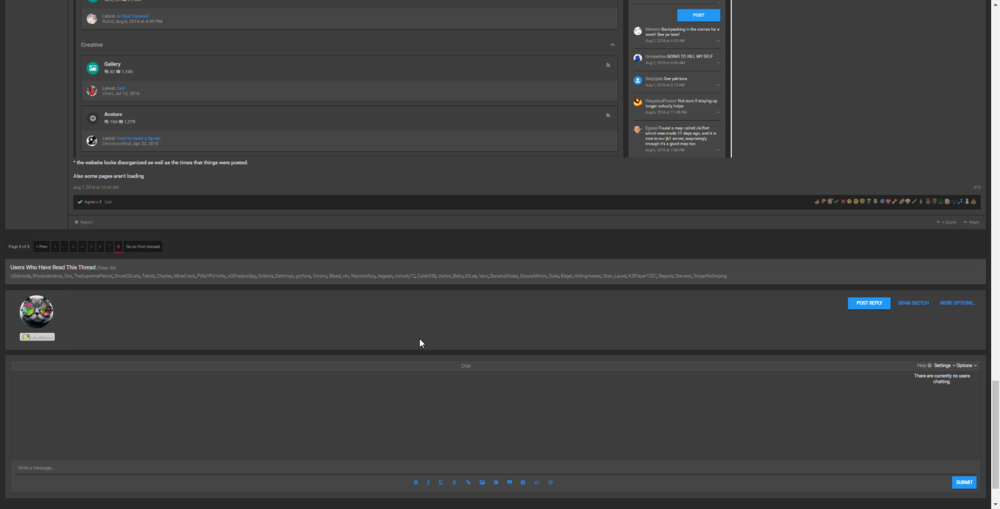The height and width of the screenshot is (509, 1000).
Task: Open user MineCrack profile
Action: coord(184,276)
